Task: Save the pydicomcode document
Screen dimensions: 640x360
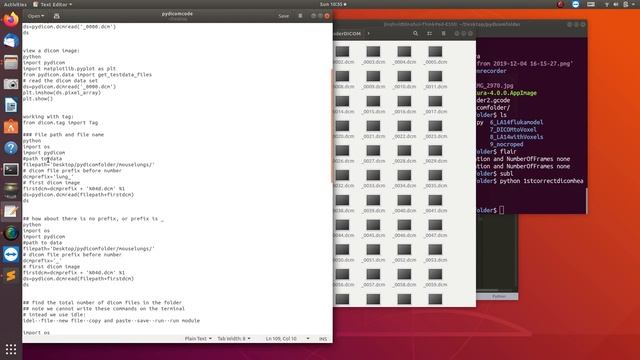Action: pyautogui.click(x=283, y=16)
